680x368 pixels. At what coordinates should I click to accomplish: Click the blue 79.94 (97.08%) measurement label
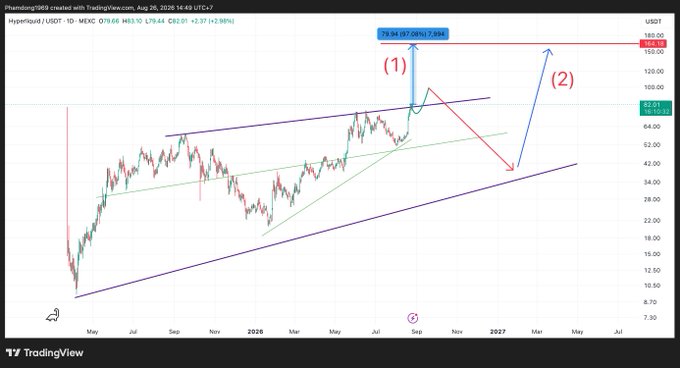pyautogui.click(x=413, y=34)
